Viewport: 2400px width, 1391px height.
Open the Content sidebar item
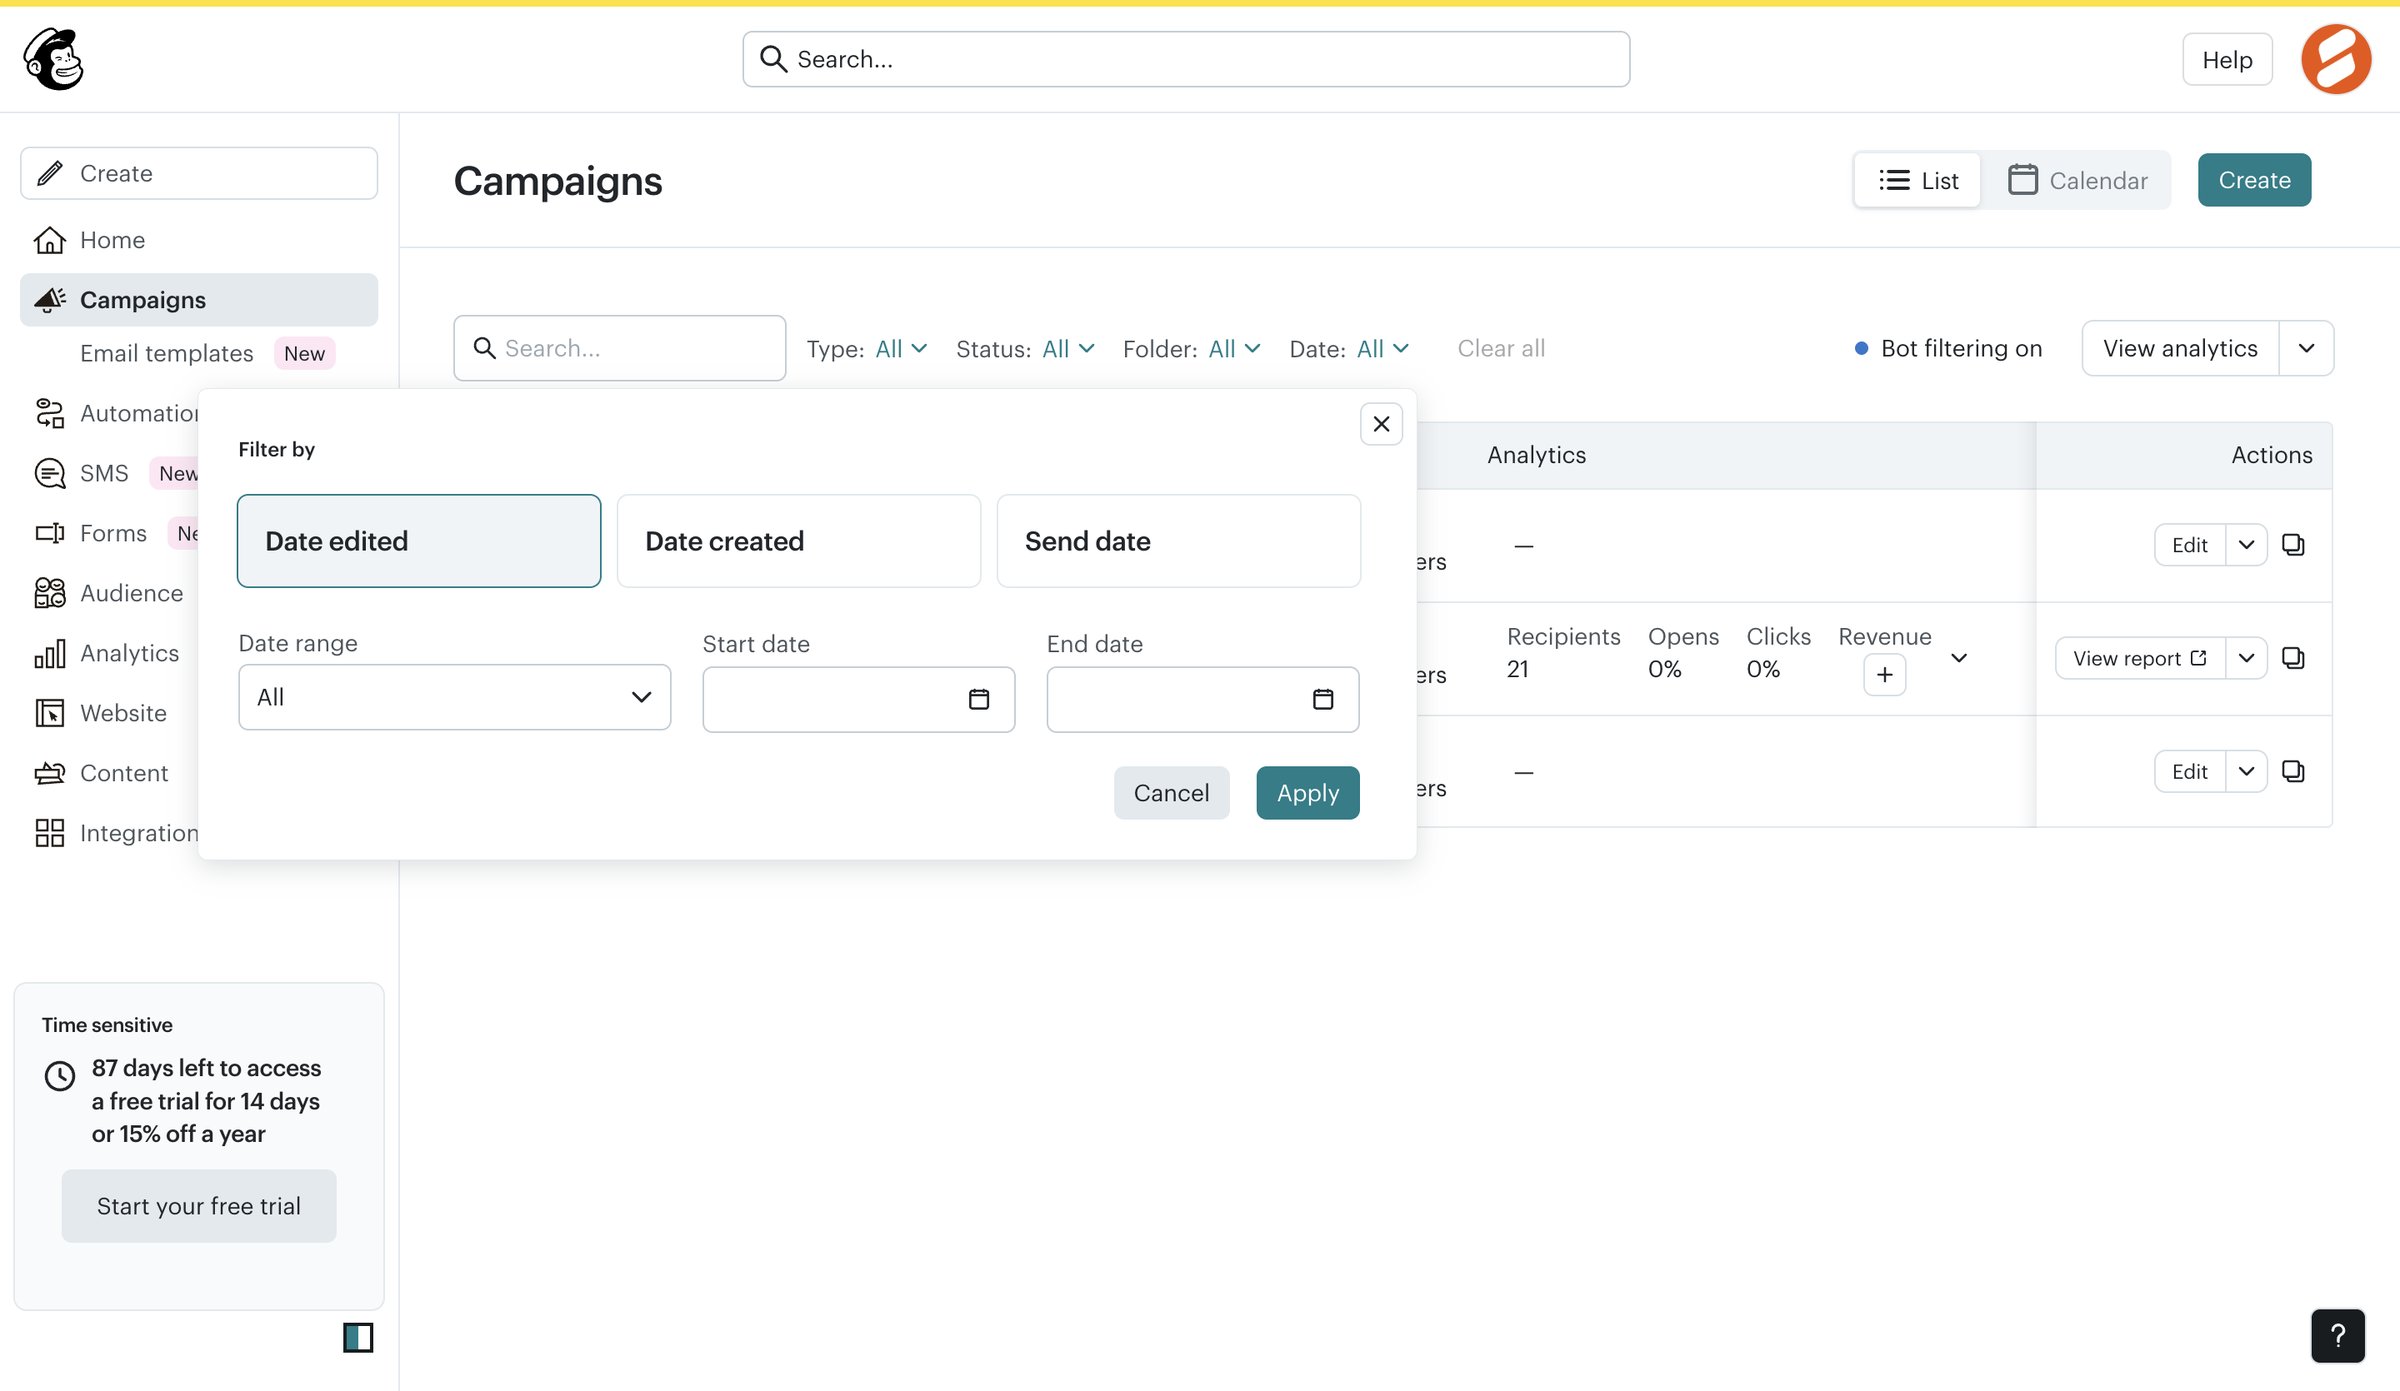(124, 773)
